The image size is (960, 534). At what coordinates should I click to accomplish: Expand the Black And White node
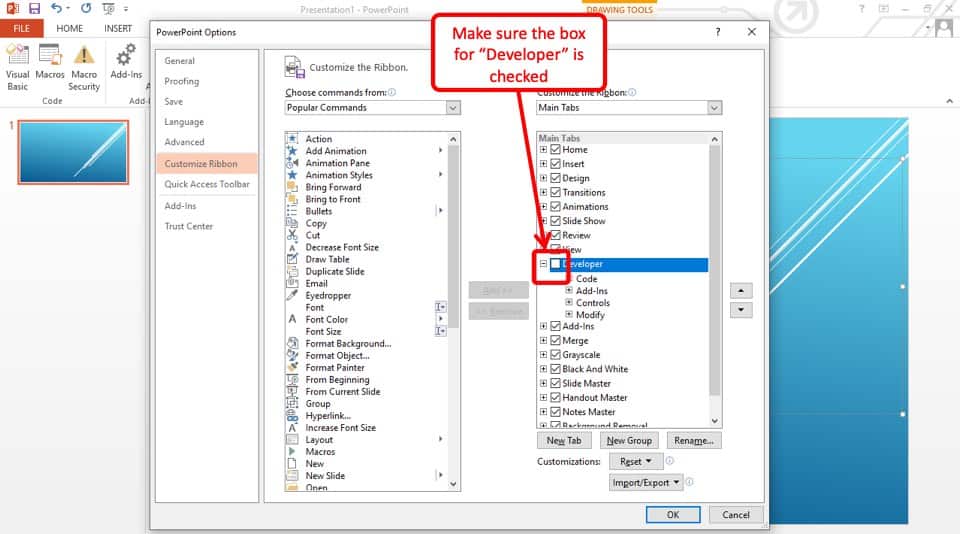(x=543, y=369)
